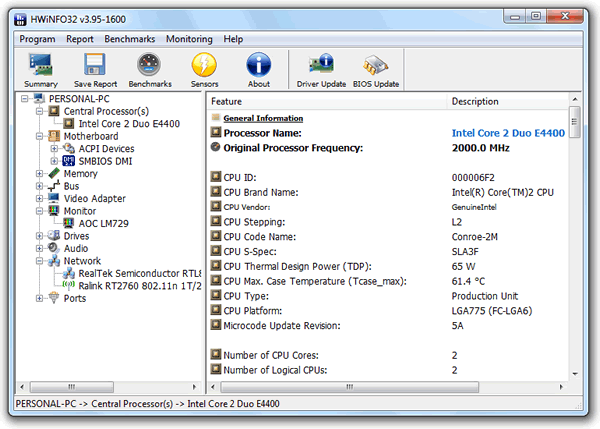Expand the SMBIOS DMI node

coord(54,161)
